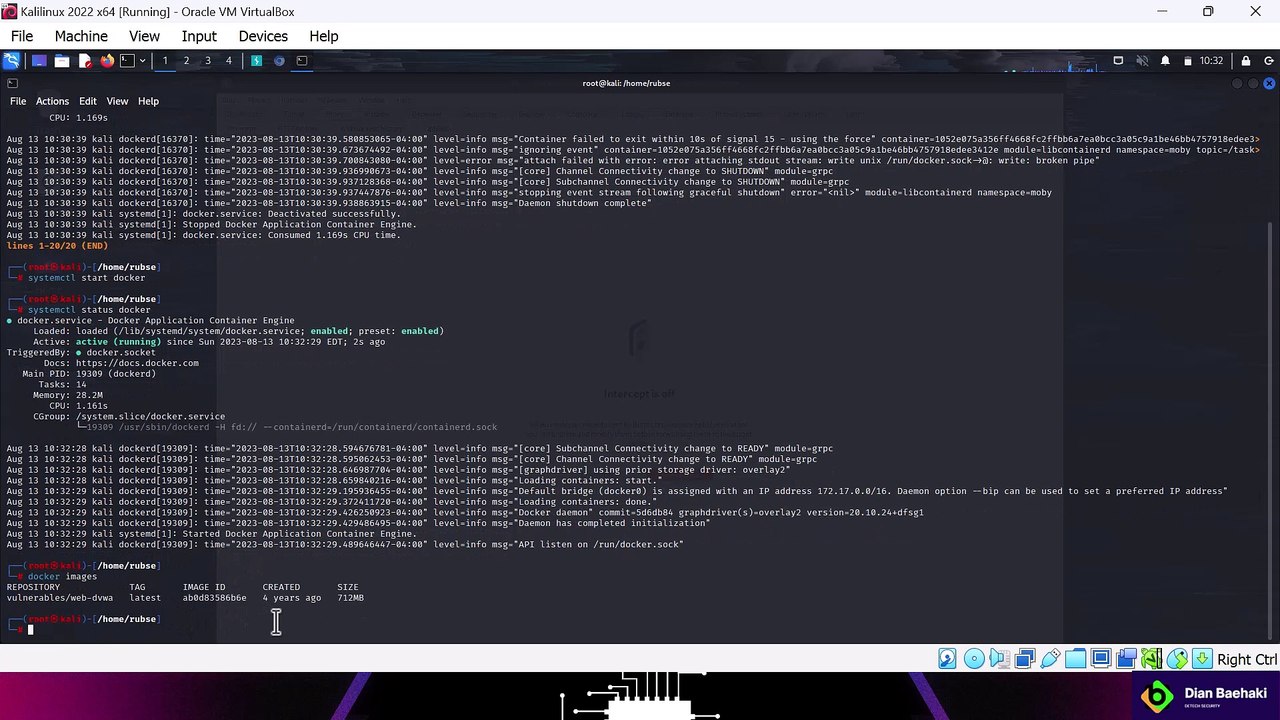Open the VirtualBox View menu

coord(144,36)
